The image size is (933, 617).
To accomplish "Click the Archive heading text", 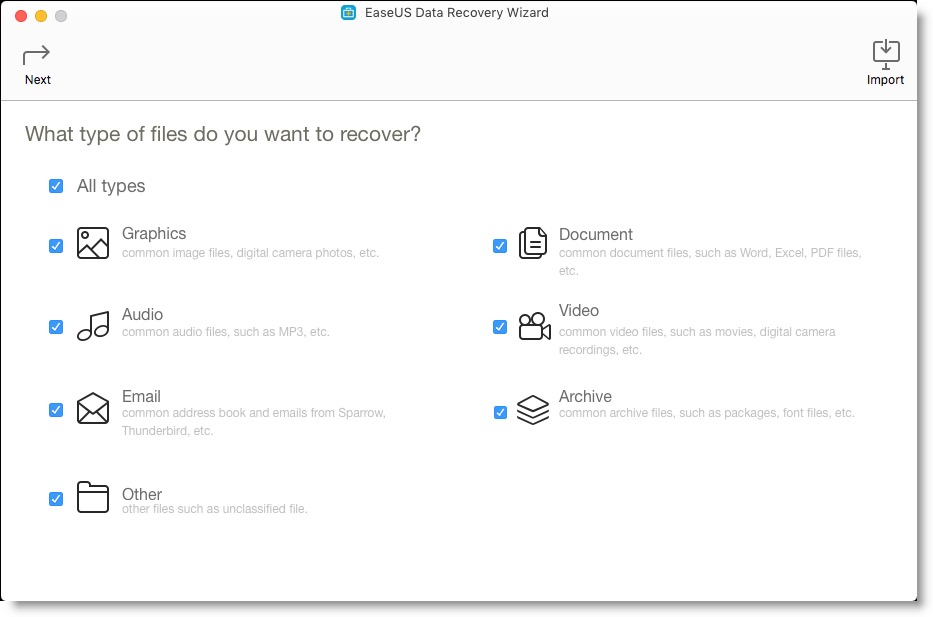I will [585, 396].
